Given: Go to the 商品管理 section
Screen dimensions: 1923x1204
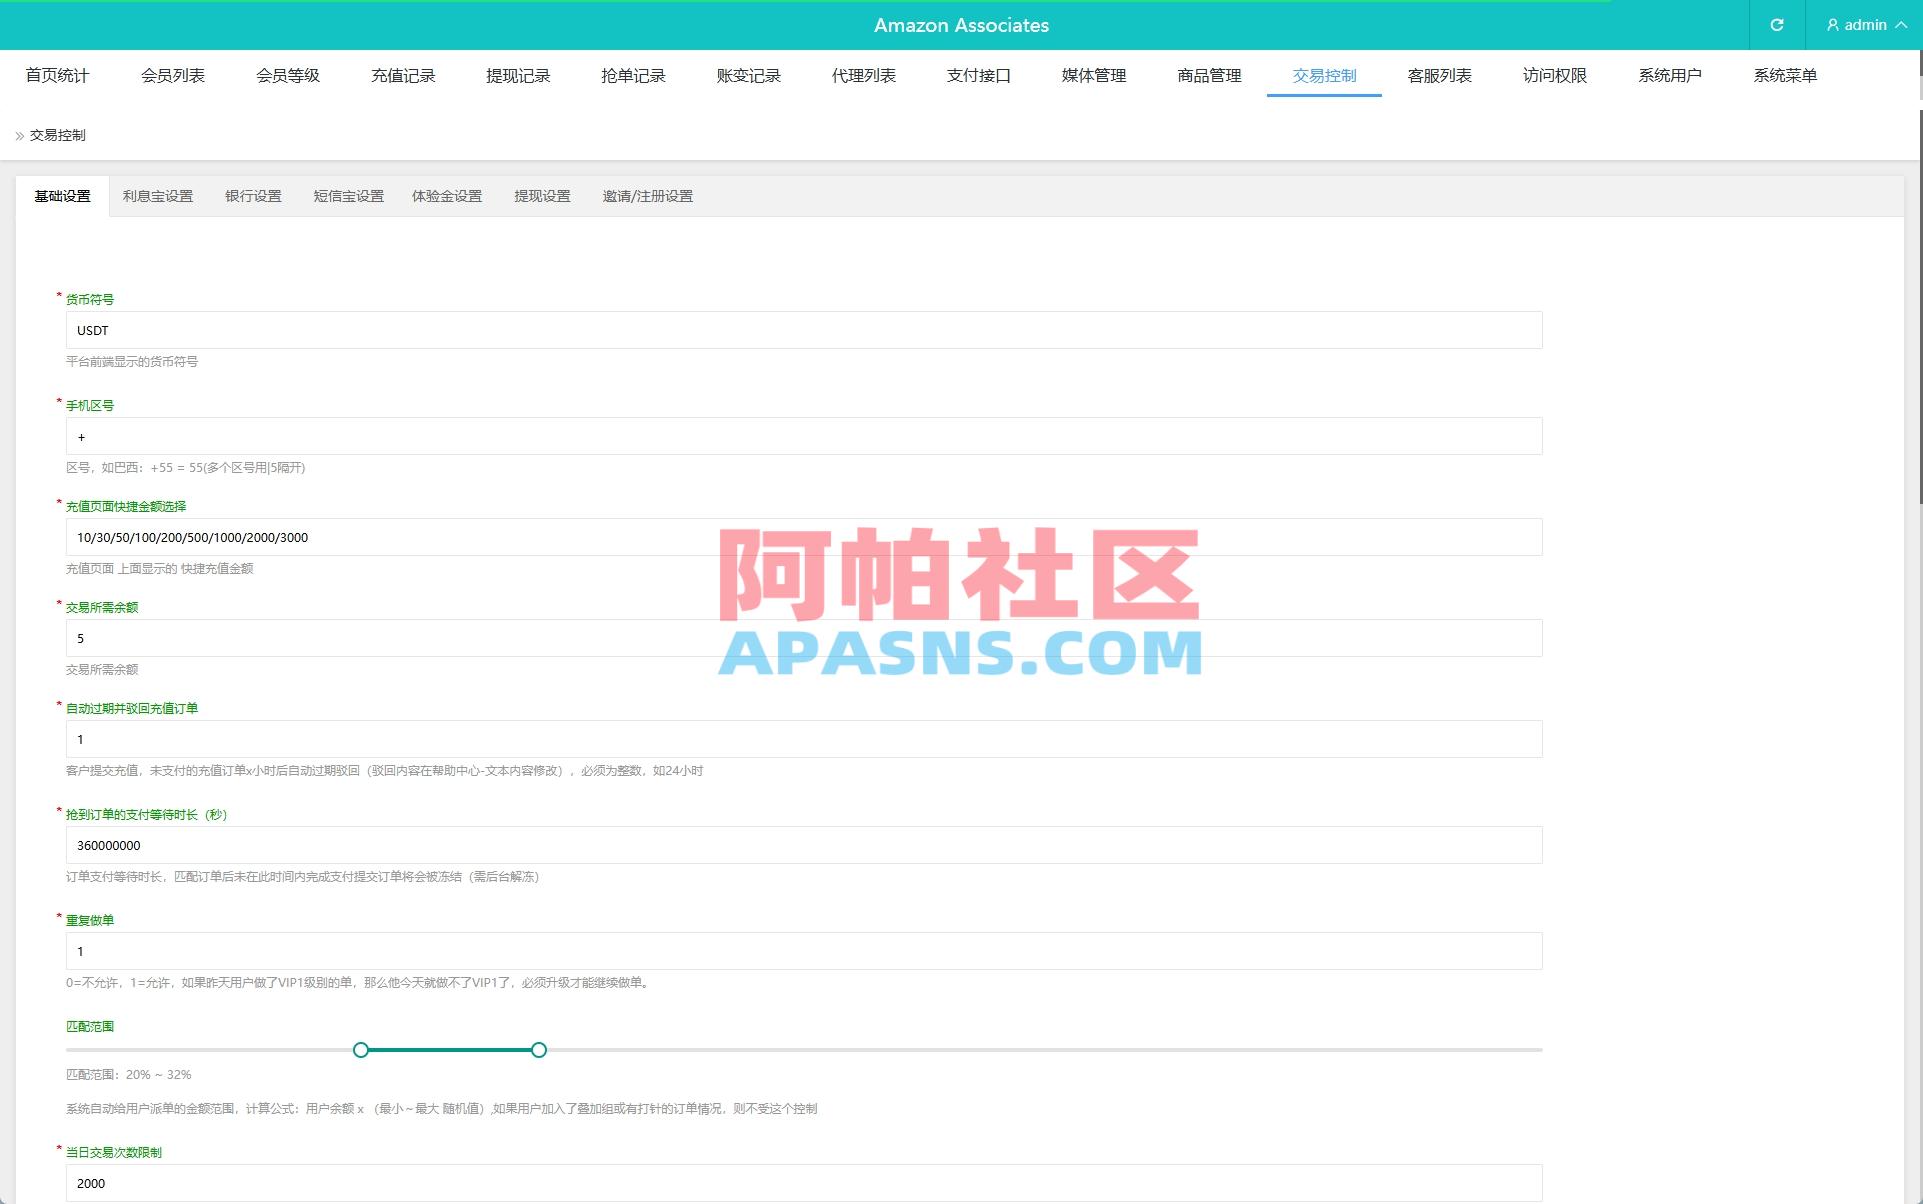Looking at the screenshot, I should click(x=1207, y=75).
